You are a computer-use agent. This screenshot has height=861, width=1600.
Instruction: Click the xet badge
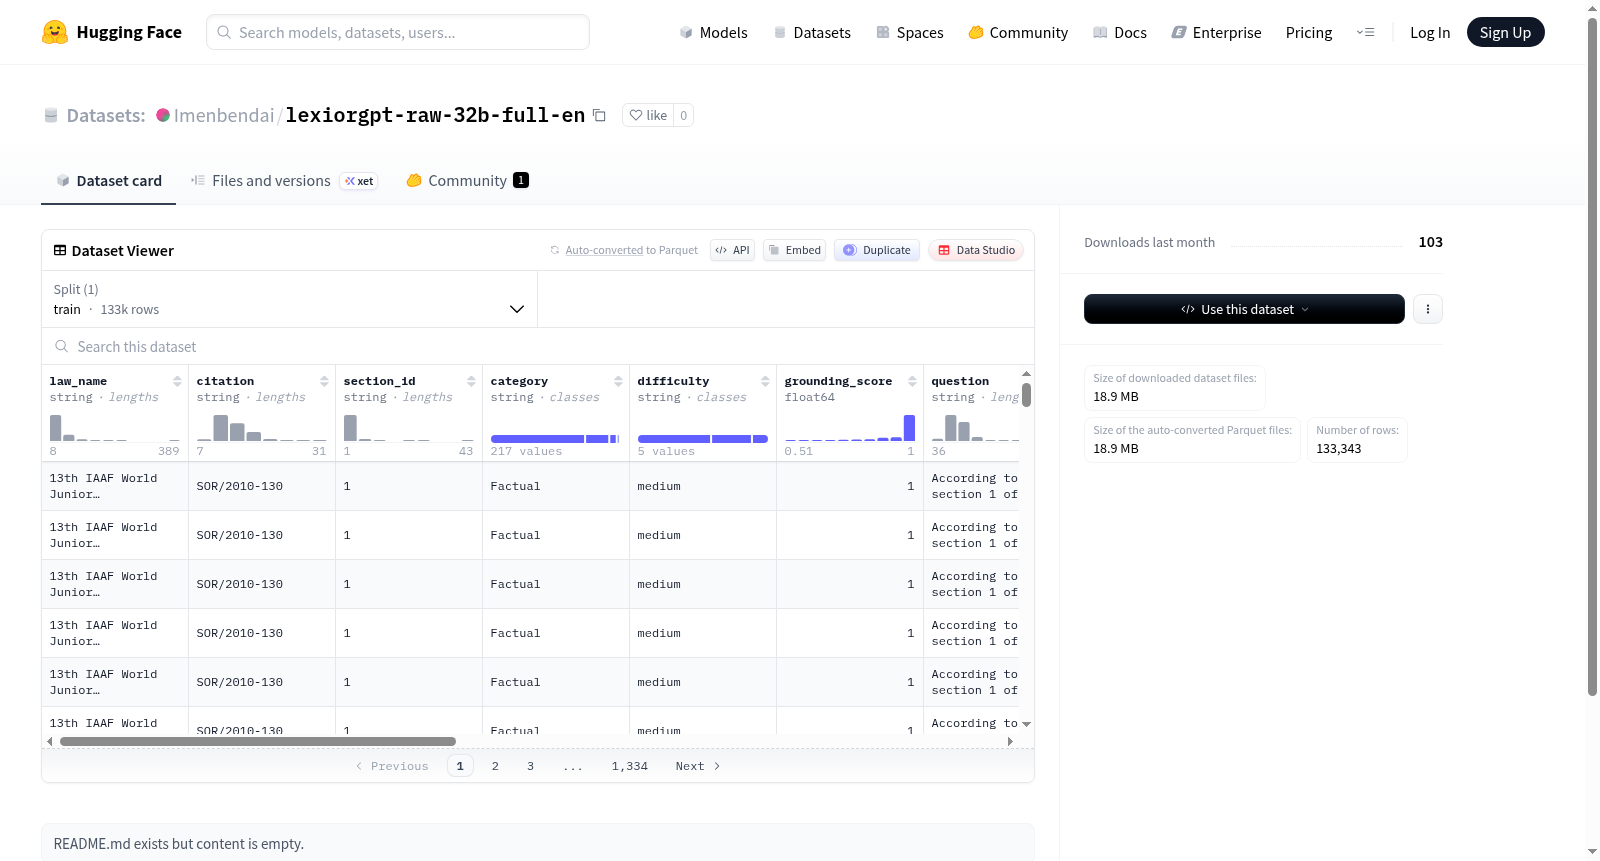pos(359,181)
